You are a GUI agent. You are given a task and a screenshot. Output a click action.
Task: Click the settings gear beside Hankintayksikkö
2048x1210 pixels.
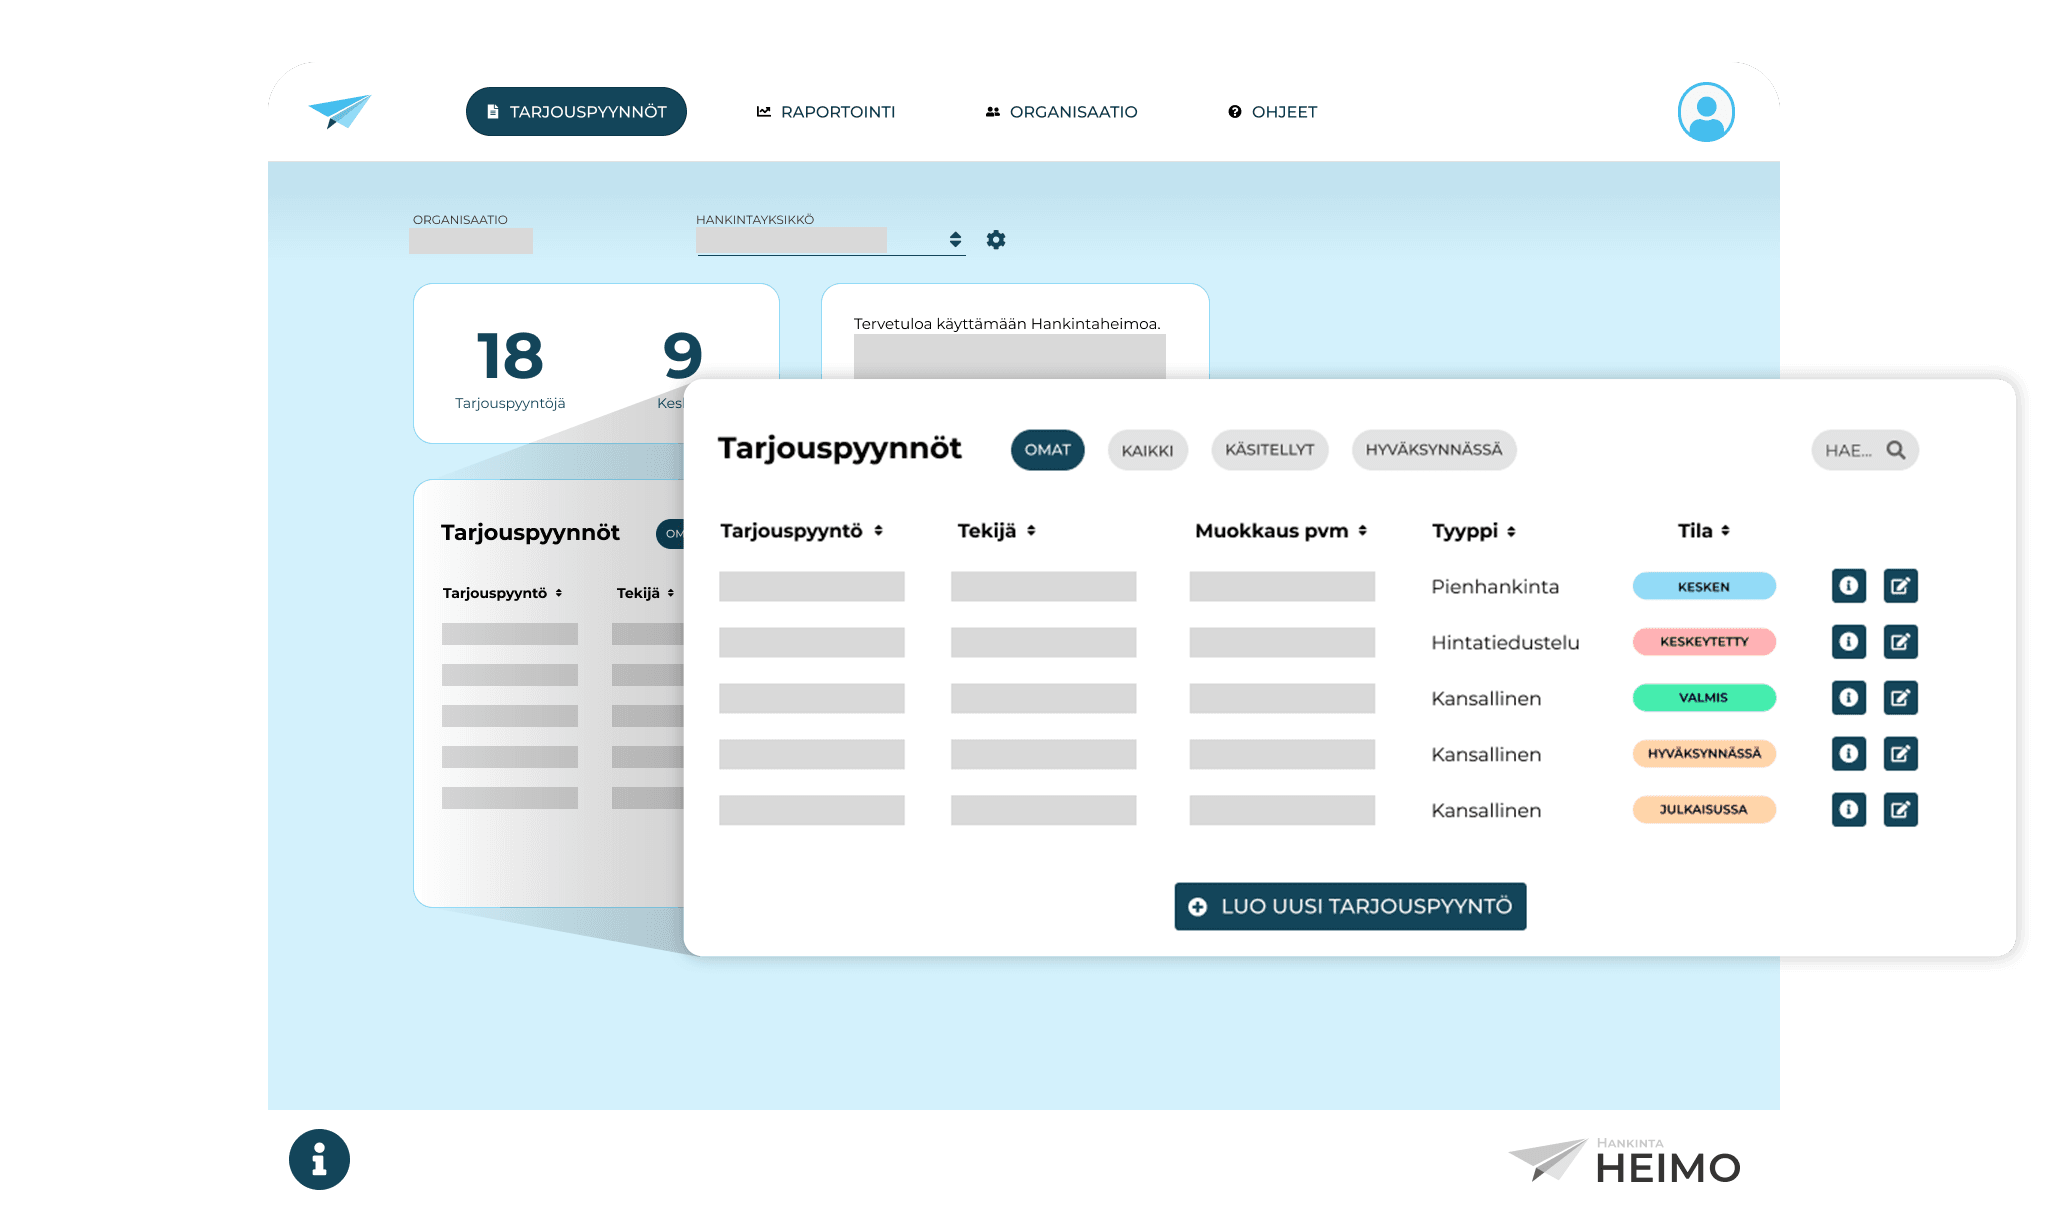click(x=995, y=240)
